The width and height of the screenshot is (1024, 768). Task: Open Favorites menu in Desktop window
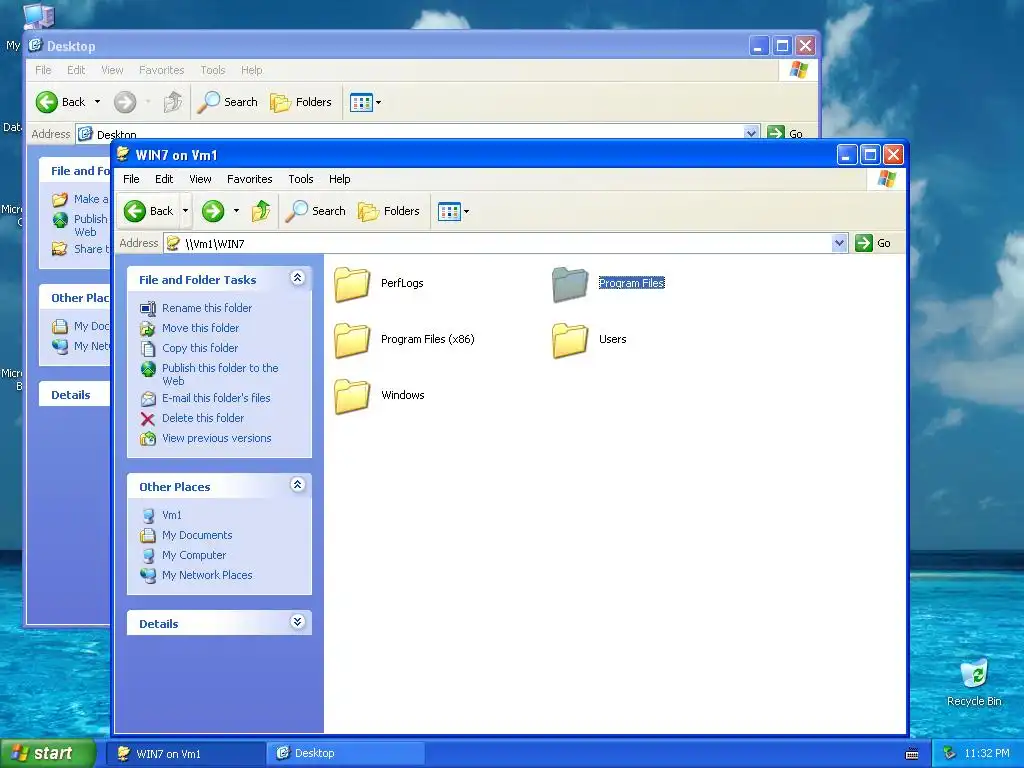coord(161,70)
